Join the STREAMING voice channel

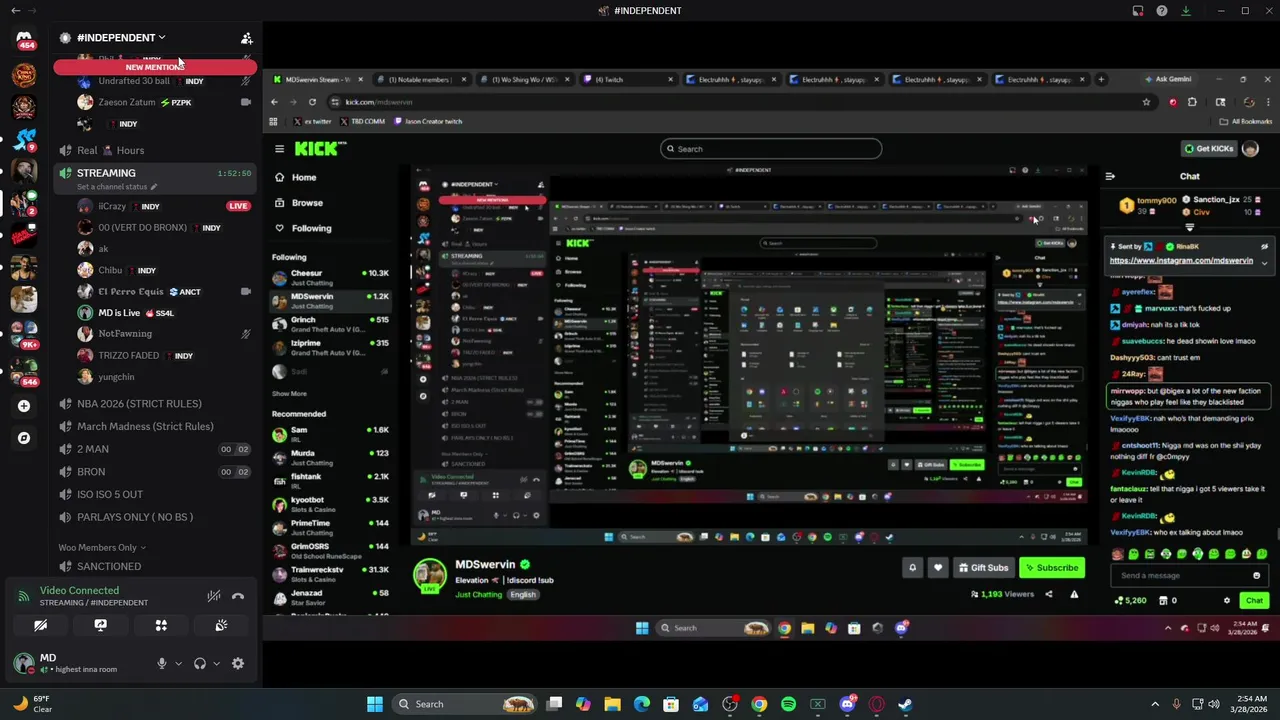154,173
